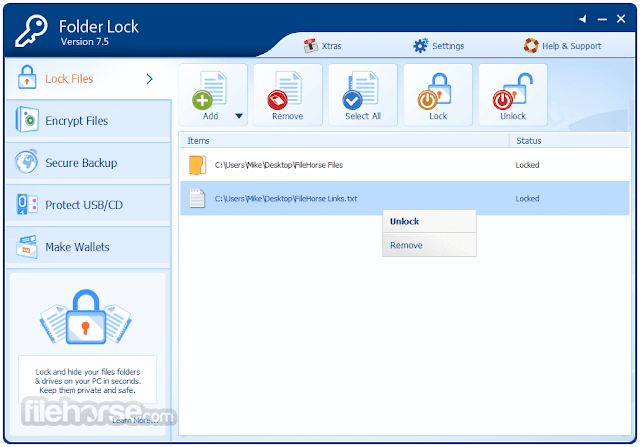640x447 pixels.
Task: Open the Lock Files section
Action: click(88, 79)
